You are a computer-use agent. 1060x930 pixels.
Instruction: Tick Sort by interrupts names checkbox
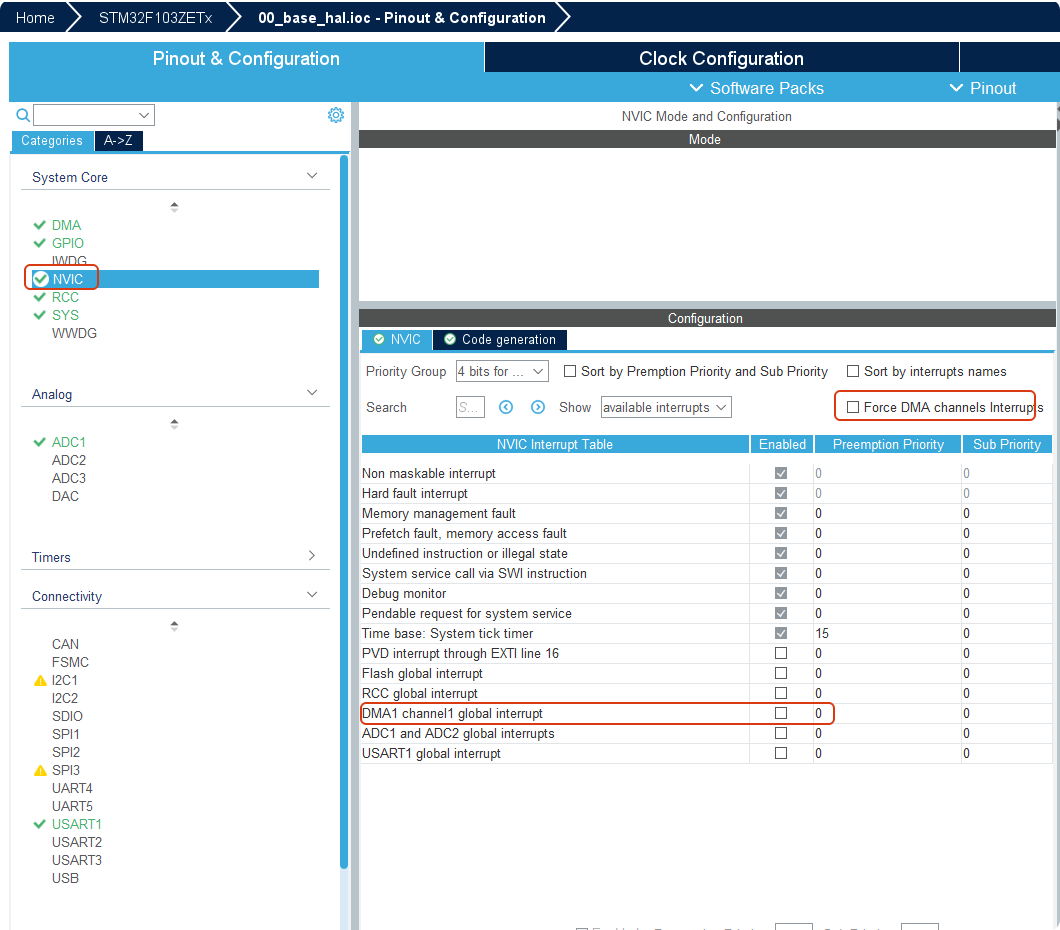click(x=853, y=371)
